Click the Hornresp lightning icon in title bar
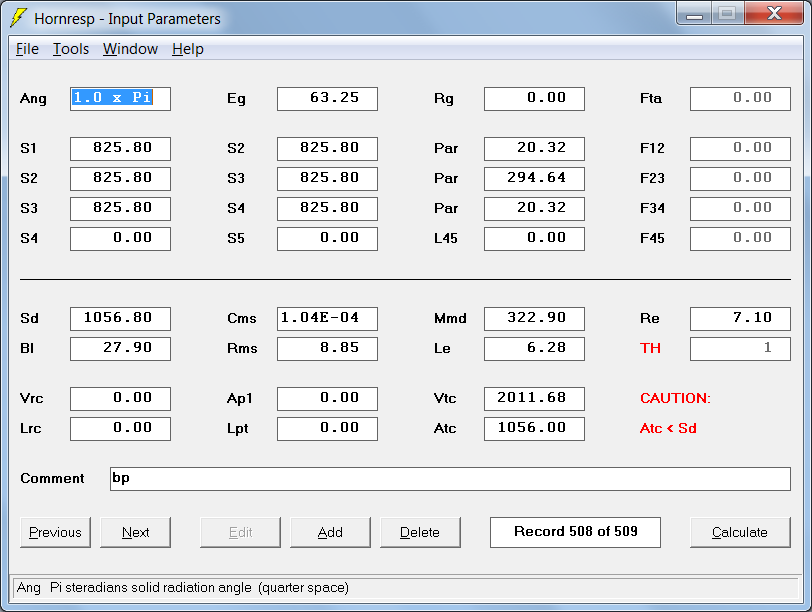This screenshot has height=612, width=812. click(19, 18)
